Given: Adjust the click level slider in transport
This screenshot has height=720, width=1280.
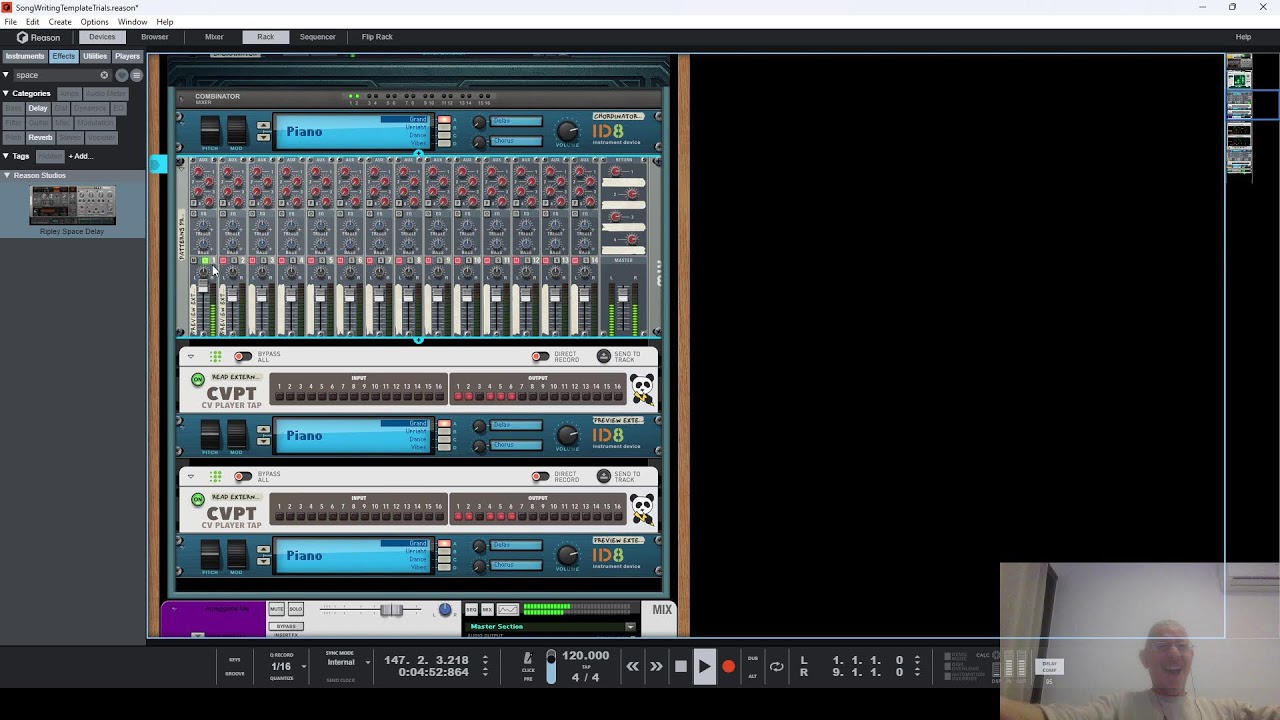Looking at the screenshot, I should tap(550, 668).
